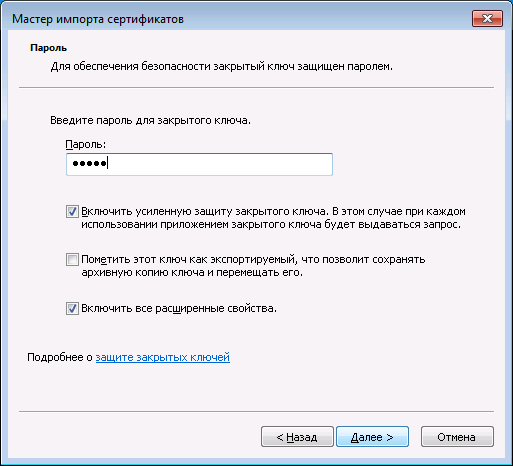Click the Для обеспечения безопасности description line
Image resolution: width=513 pixels, height=466 pixels.
[222, 66]
